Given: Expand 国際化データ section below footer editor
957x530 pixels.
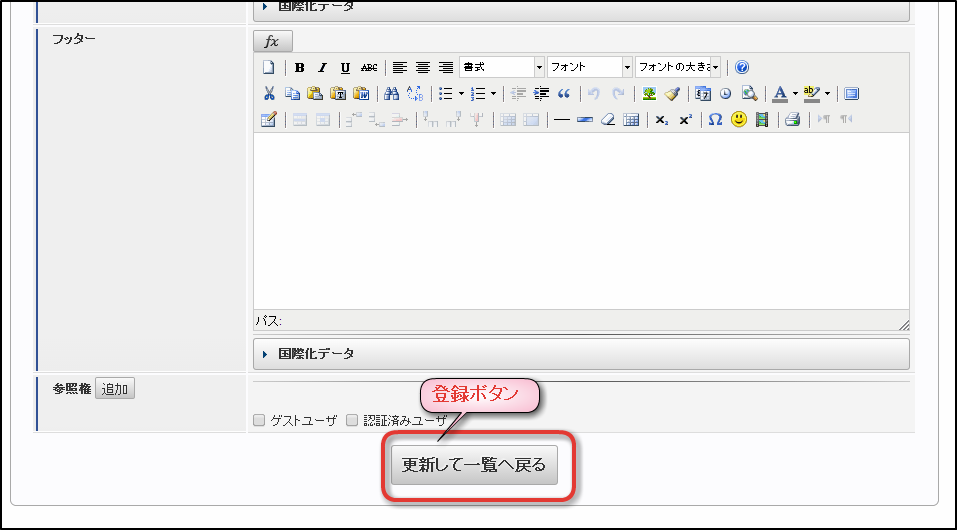Looking at the screenshot, I should click(x=581, y=354).
